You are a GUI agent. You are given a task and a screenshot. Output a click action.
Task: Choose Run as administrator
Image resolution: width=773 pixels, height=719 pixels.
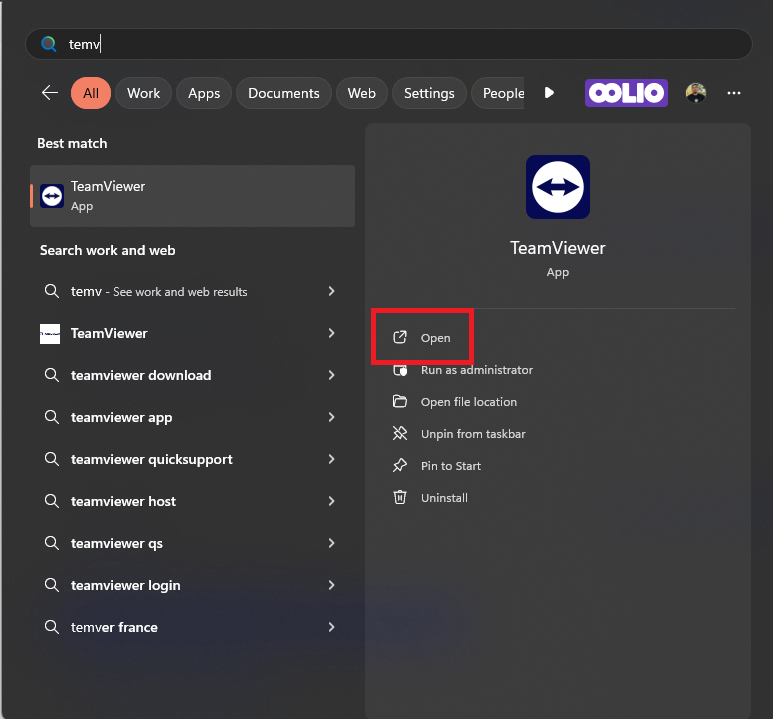(x=476, y=370)
